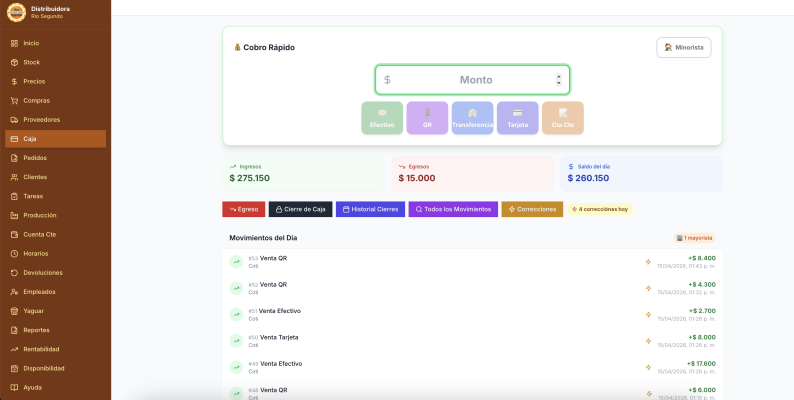Open Cierre de Caja
Image resolution: width=794 pixels, height=400 pixels.
[300, 209]
